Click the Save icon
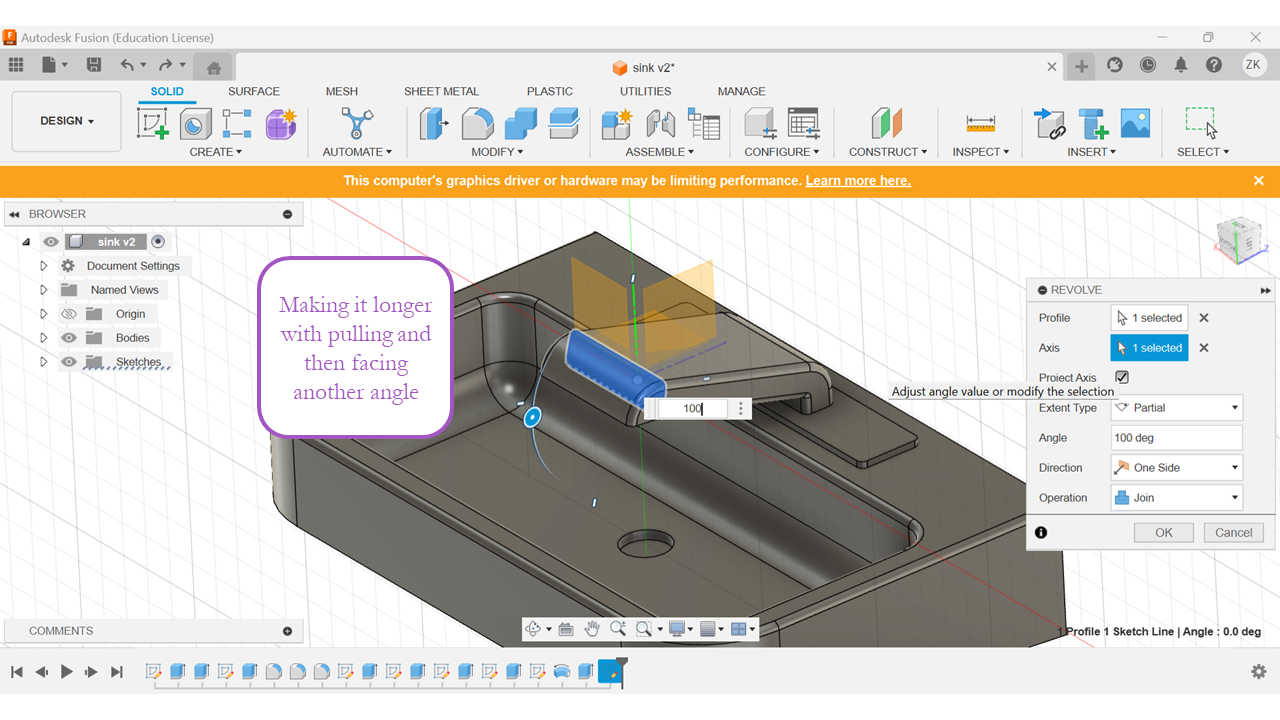 (94, 65)
